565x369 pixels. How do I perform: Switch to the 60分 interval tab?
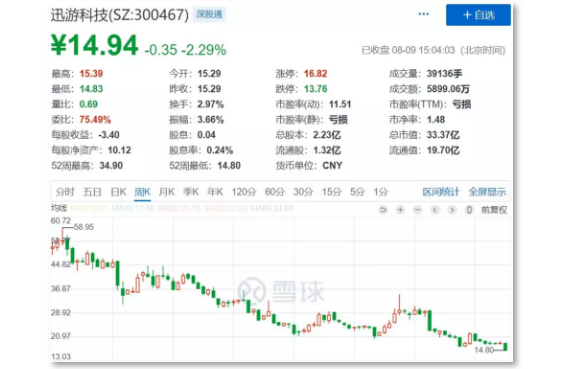[x=275, y=192]
